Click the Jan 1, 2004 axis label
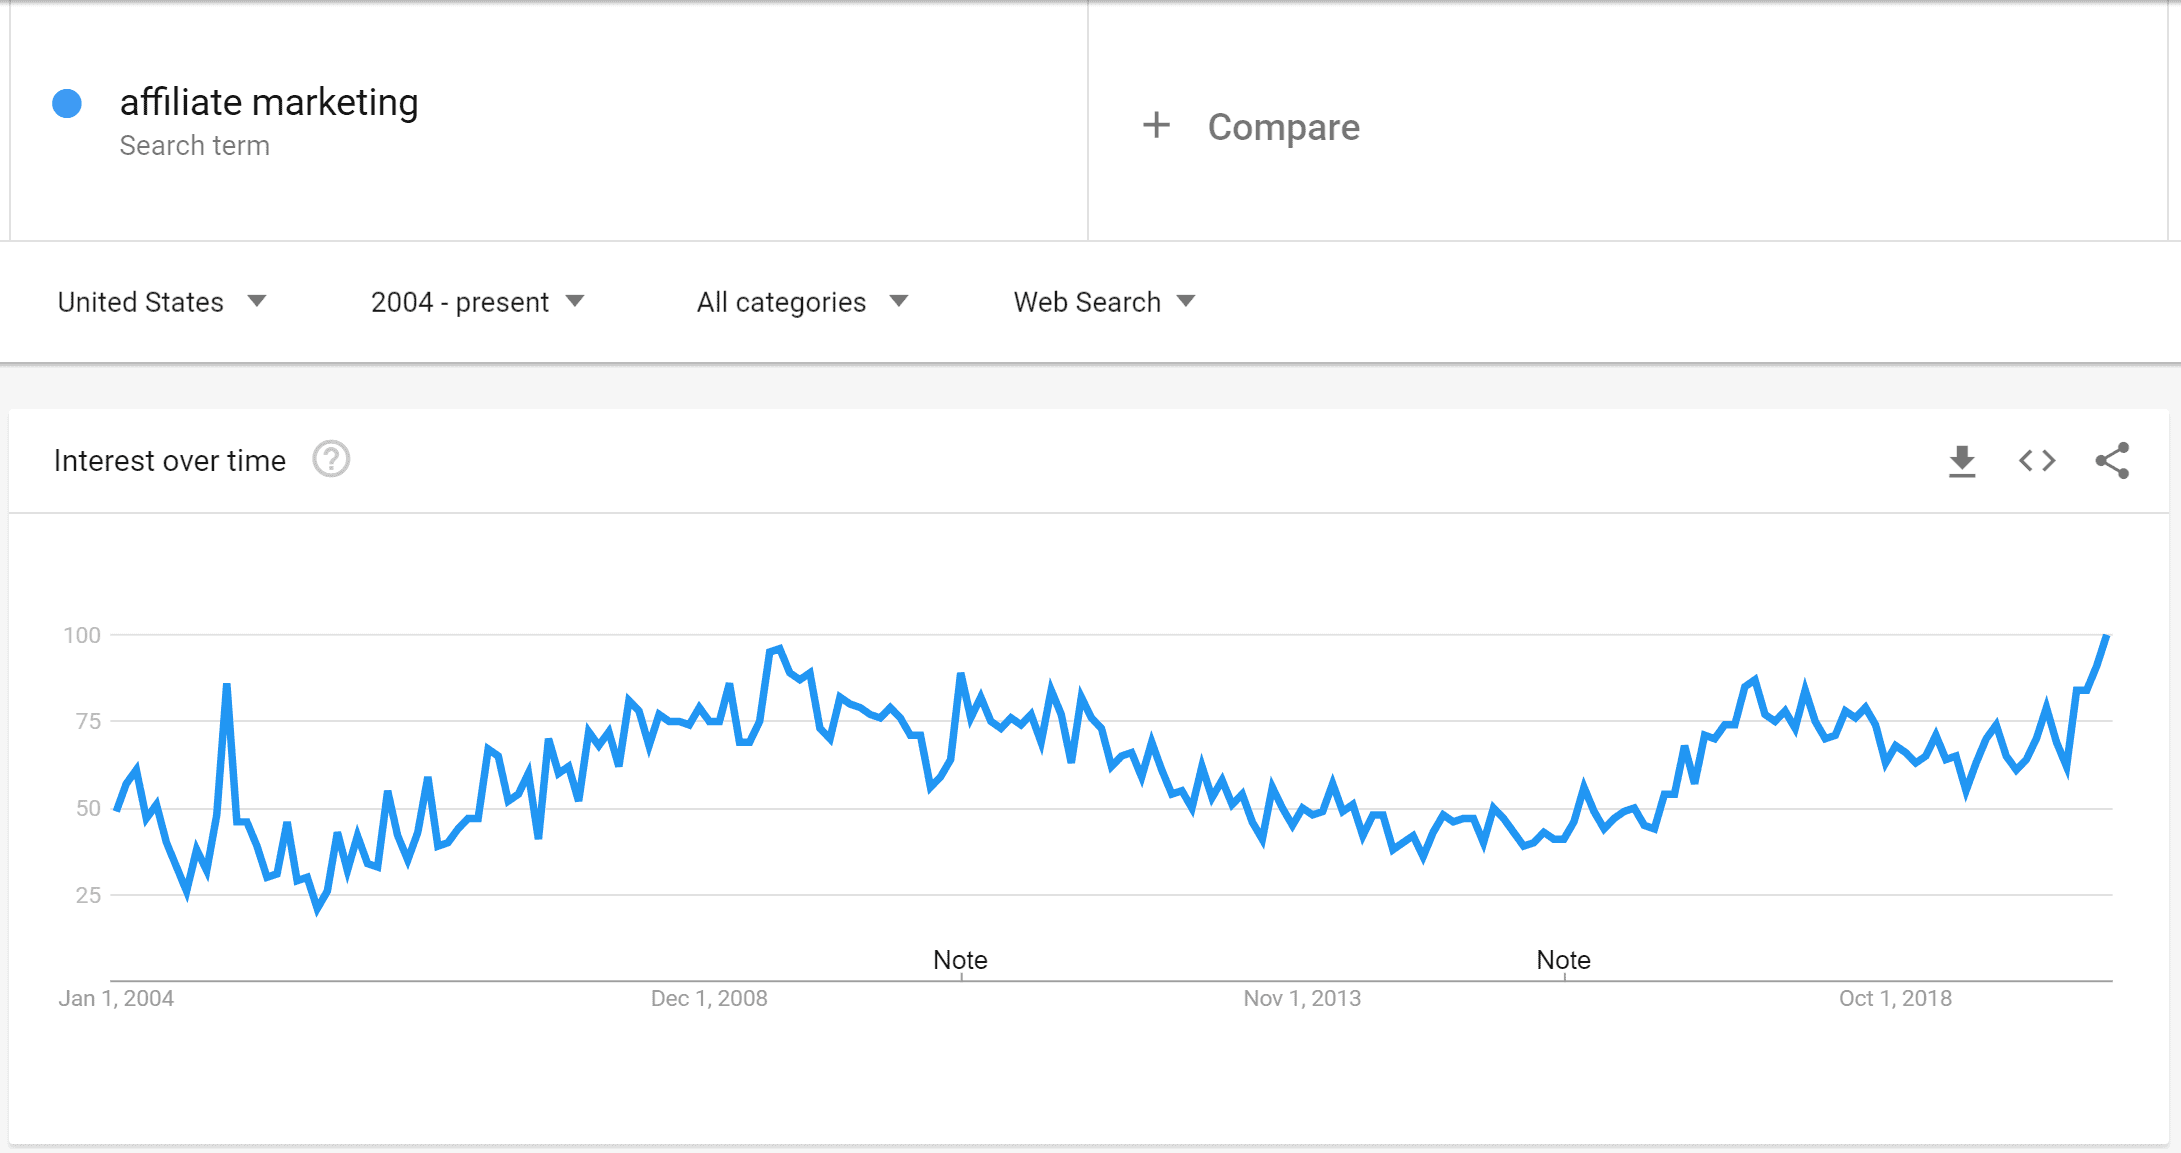 [116, 998]
